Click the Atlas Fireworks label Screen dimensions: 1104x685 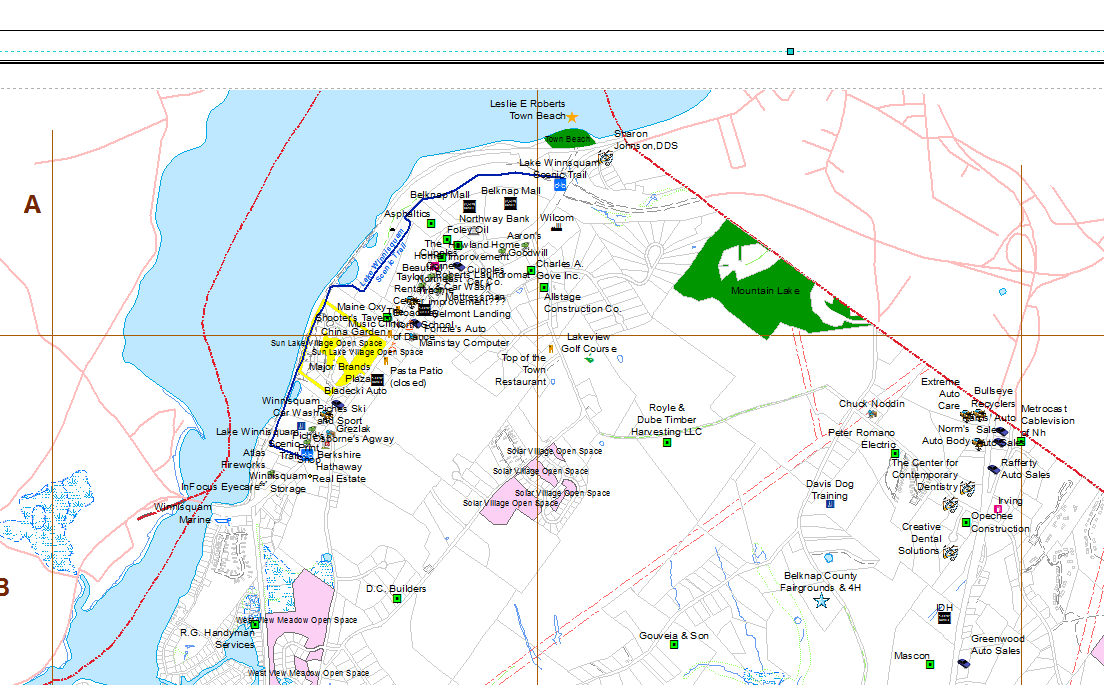click(244, 458)
